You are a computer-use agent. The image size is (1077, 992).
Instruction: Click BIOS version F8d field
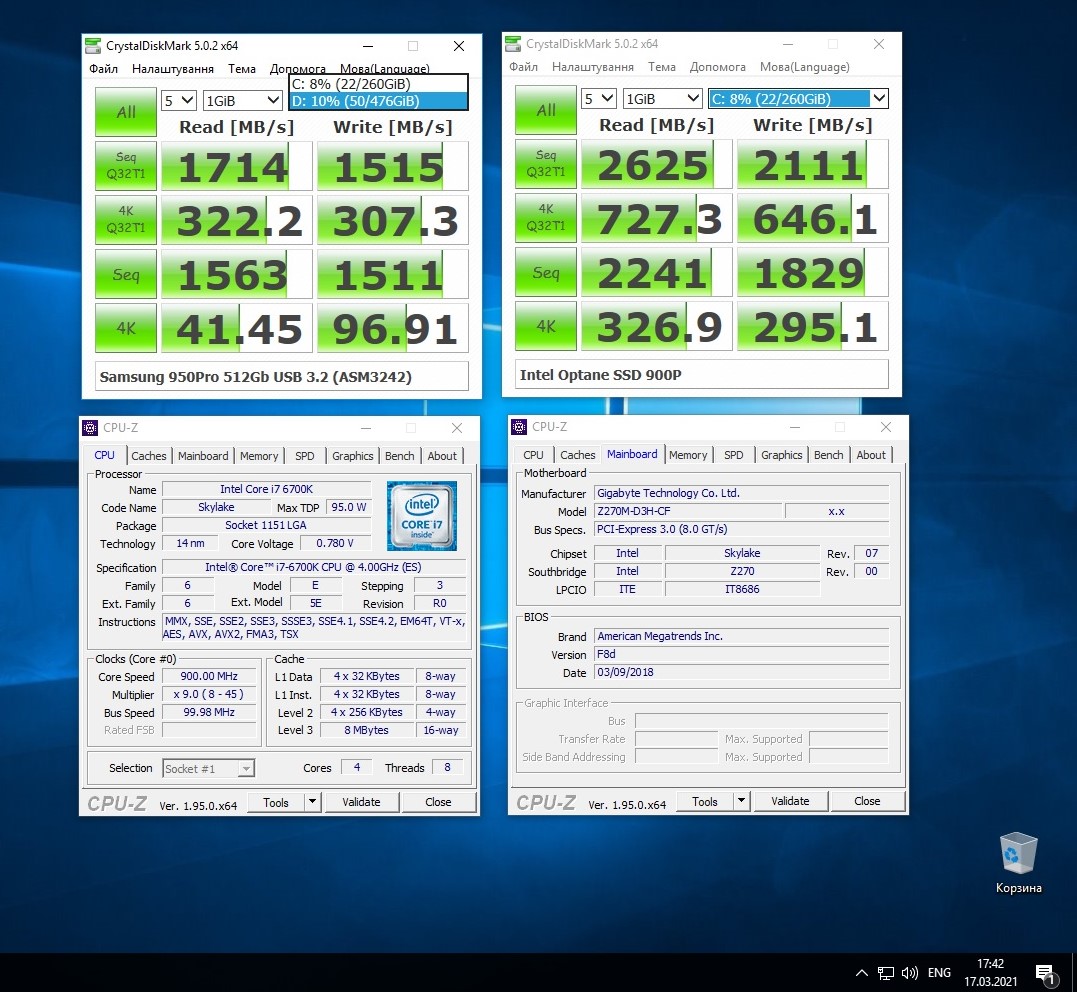click(x=741, y=655)
